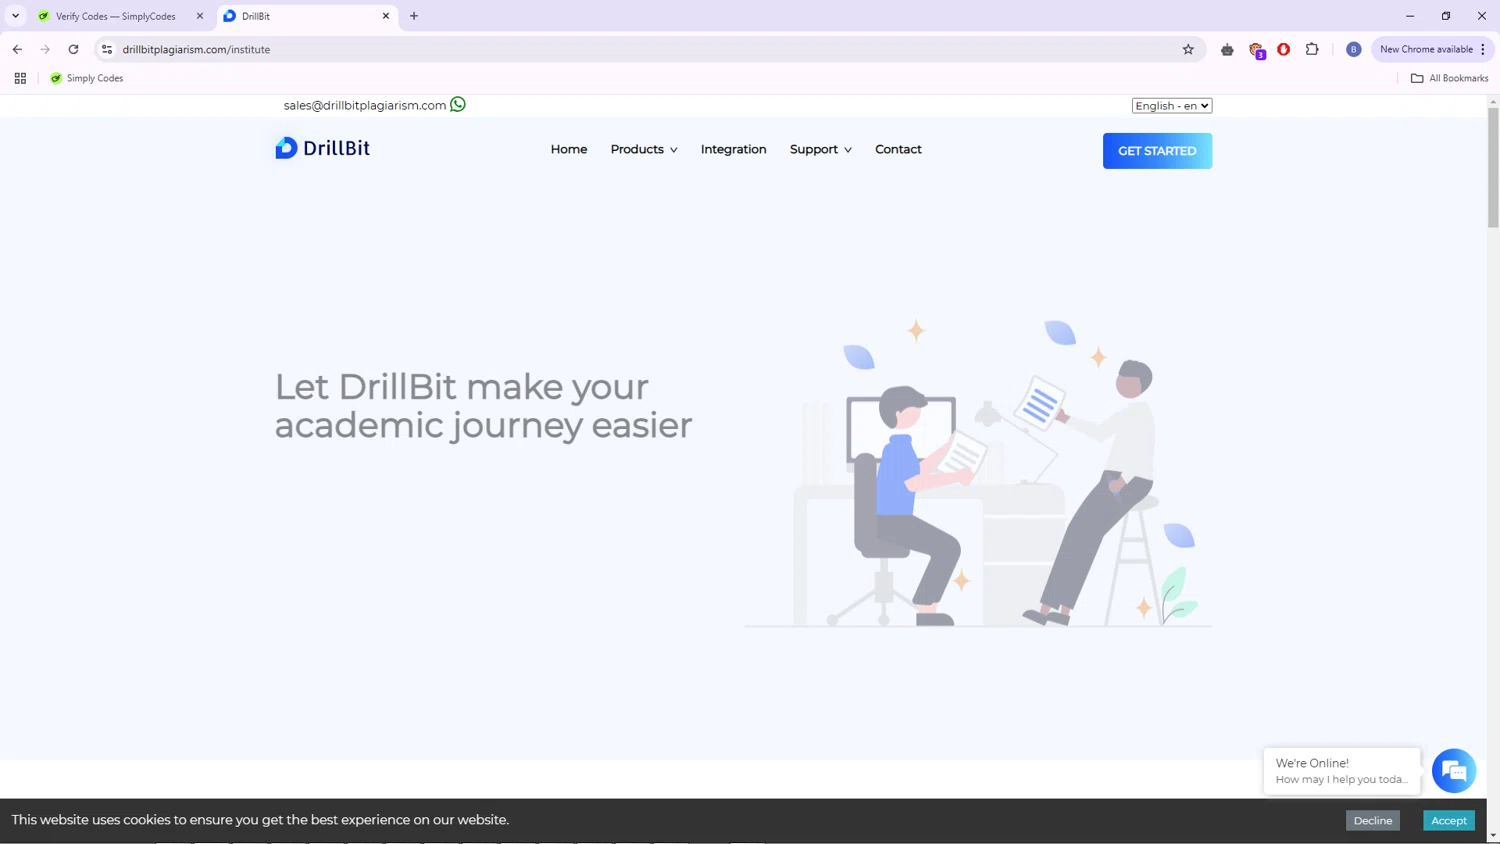Click the red Opera-style extension icon
Screen dimensions: 1500x844
point(1284,49)
